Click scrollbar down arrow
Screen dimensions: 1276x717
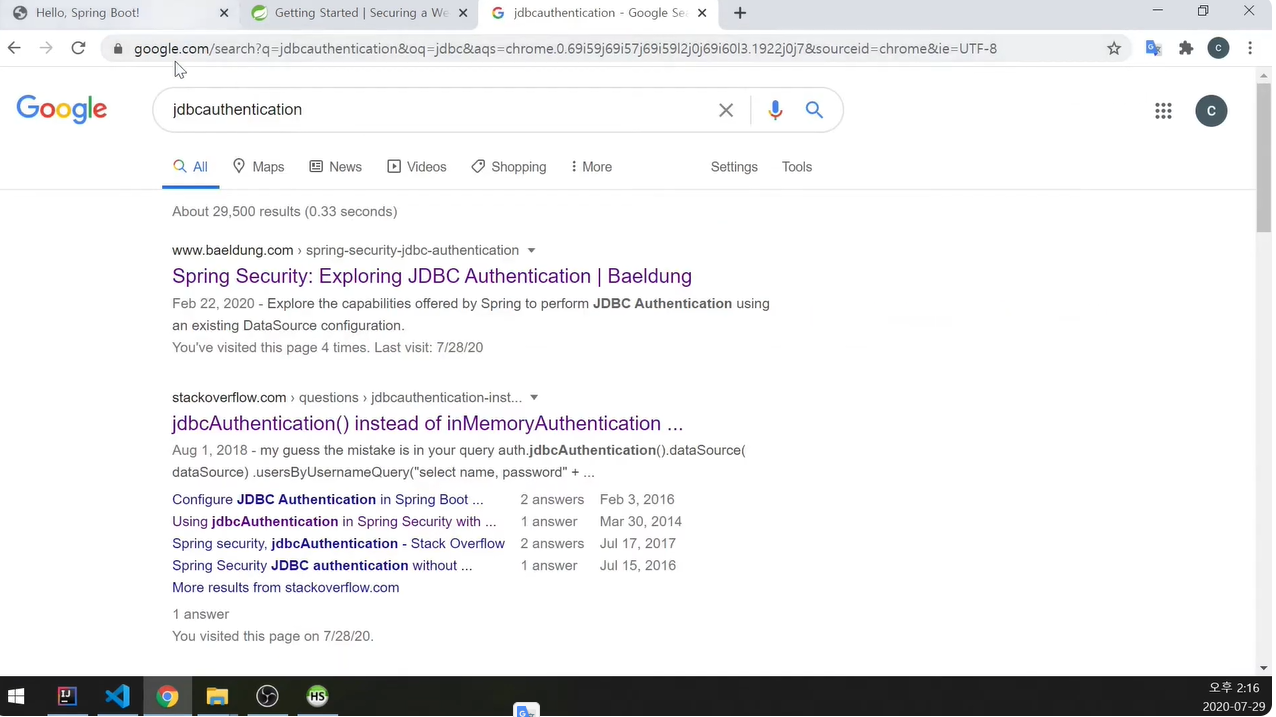(1264, 668)
